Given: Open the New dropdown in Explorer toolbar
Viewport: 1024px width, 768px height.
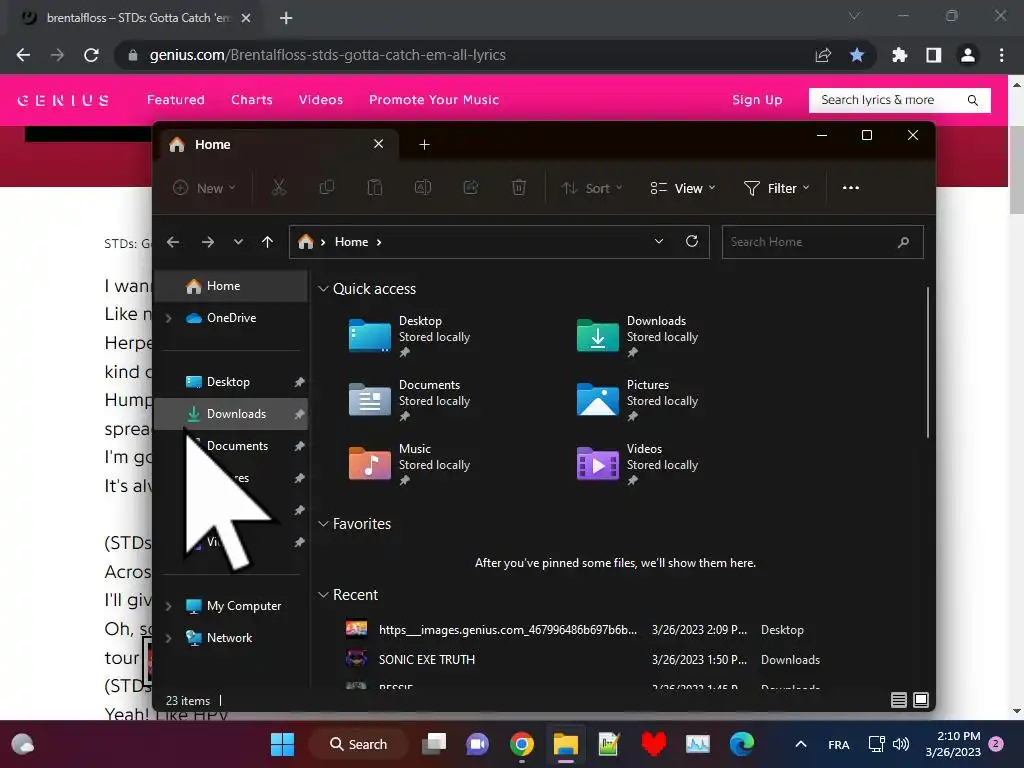Looking at the screenshot, I should 204,188.
